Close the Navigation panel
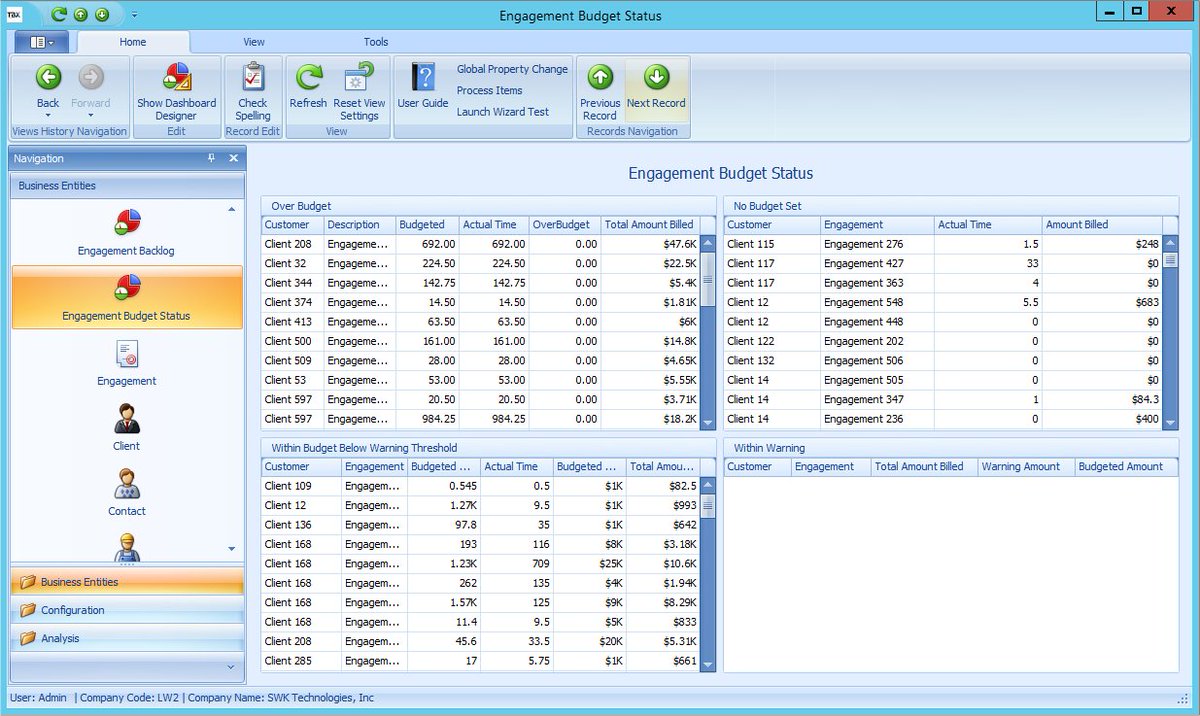The height and width of the screenshot is (716, 1200). click(233, 158)
